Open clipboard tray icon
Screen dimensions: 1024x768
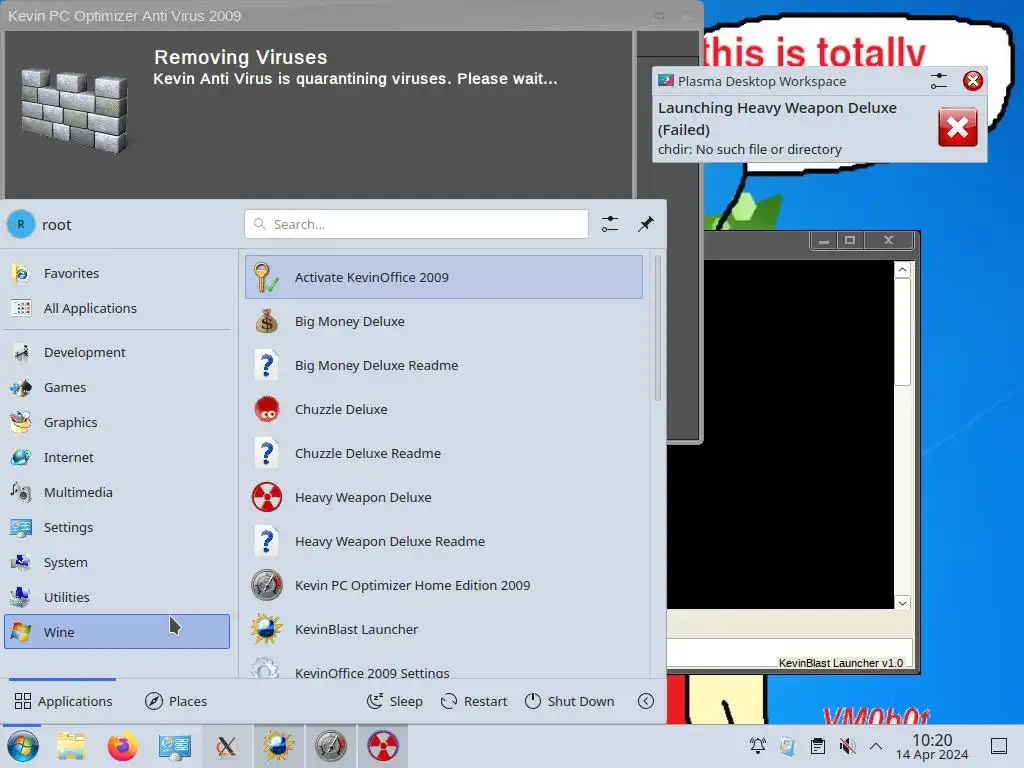pyautogui.click(x=818, y=746)
